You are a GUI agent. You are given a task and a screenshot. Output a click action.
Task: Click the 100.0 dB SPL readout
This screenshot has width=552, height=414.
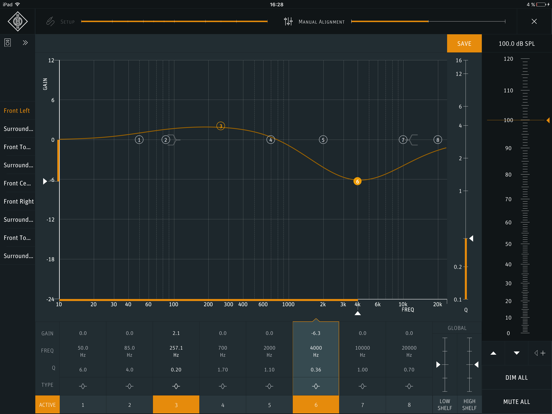[516, 44]
